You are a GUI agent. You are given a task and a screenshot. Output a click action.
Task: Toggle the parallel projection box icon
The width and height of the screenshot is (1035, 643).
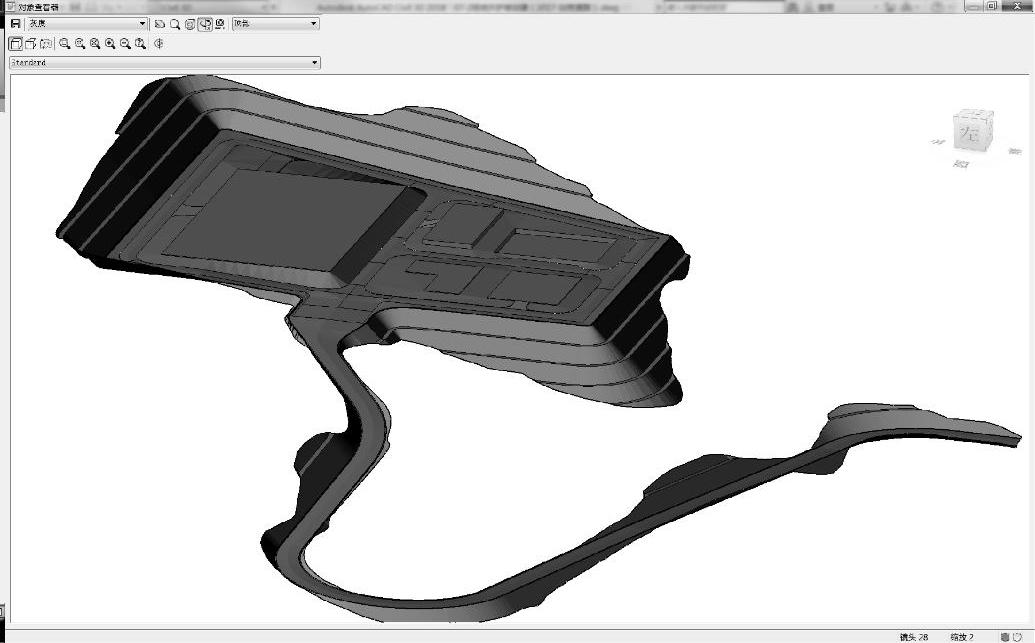[x=15, y=44]
